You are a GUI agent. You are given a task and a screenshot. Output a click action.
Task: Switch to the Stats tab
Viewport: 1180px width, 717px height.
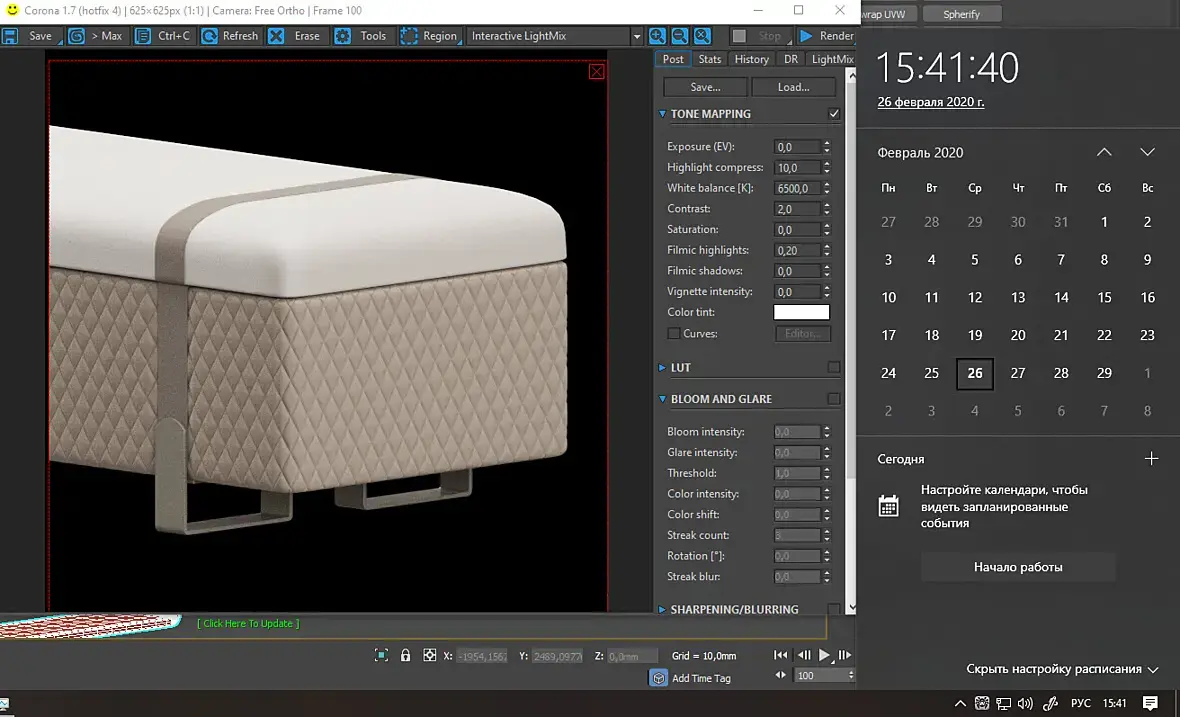point(710,59)
